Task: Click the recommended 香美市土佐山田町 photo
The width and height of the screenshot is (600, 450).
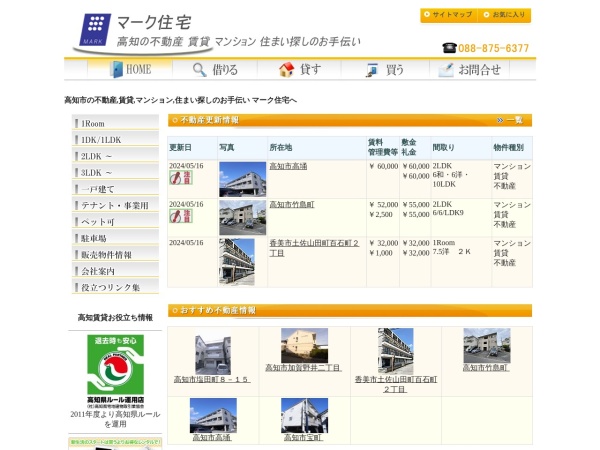Action: pyautogui.click(x=396, y=352)
